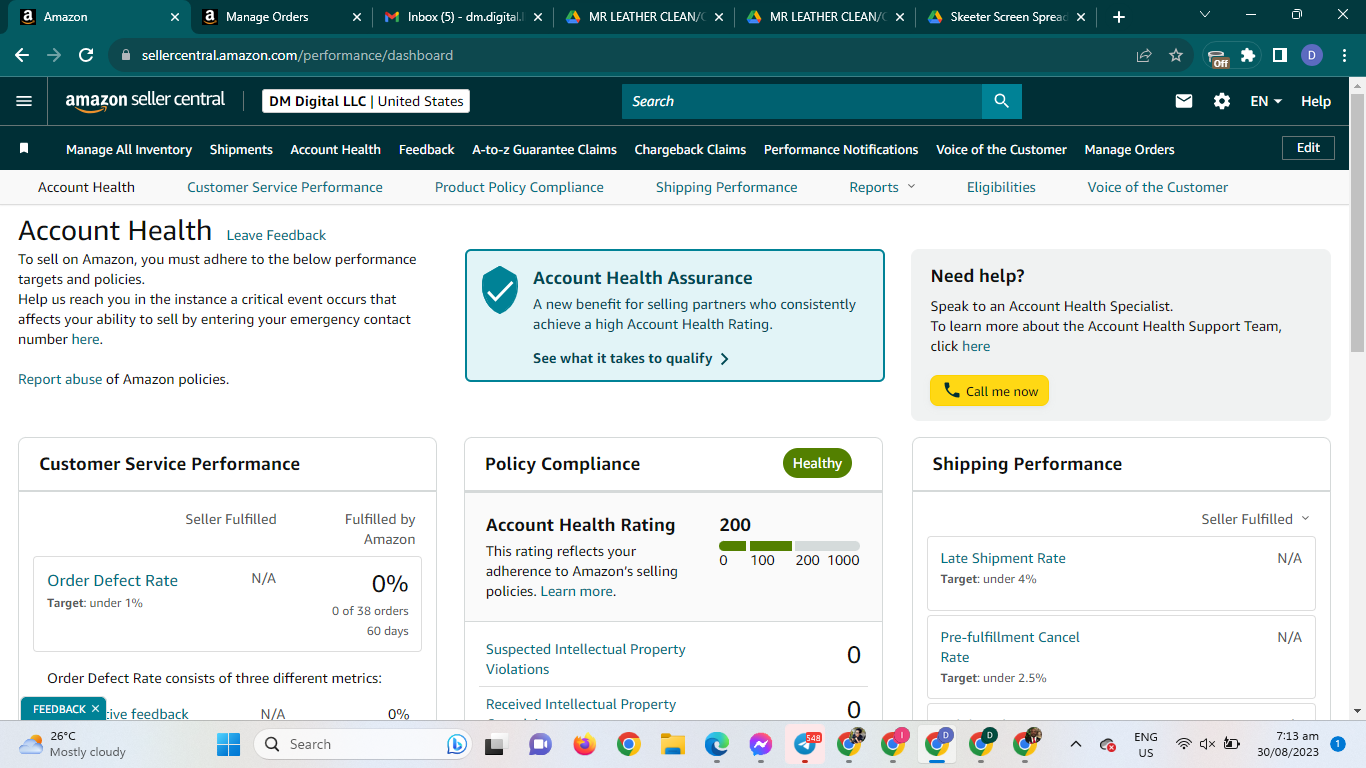
Task: Share this page using the address bar icon
Action: point(1144,55)
